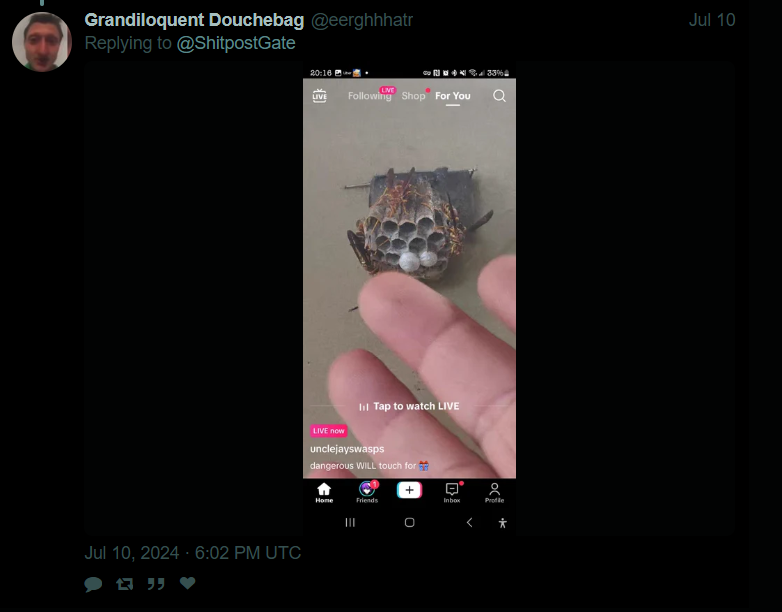782x612 pixels.
Task: Open Grandiloquent Douchebag's profile name
Action: pyautogui.click(x=194, y=20)
